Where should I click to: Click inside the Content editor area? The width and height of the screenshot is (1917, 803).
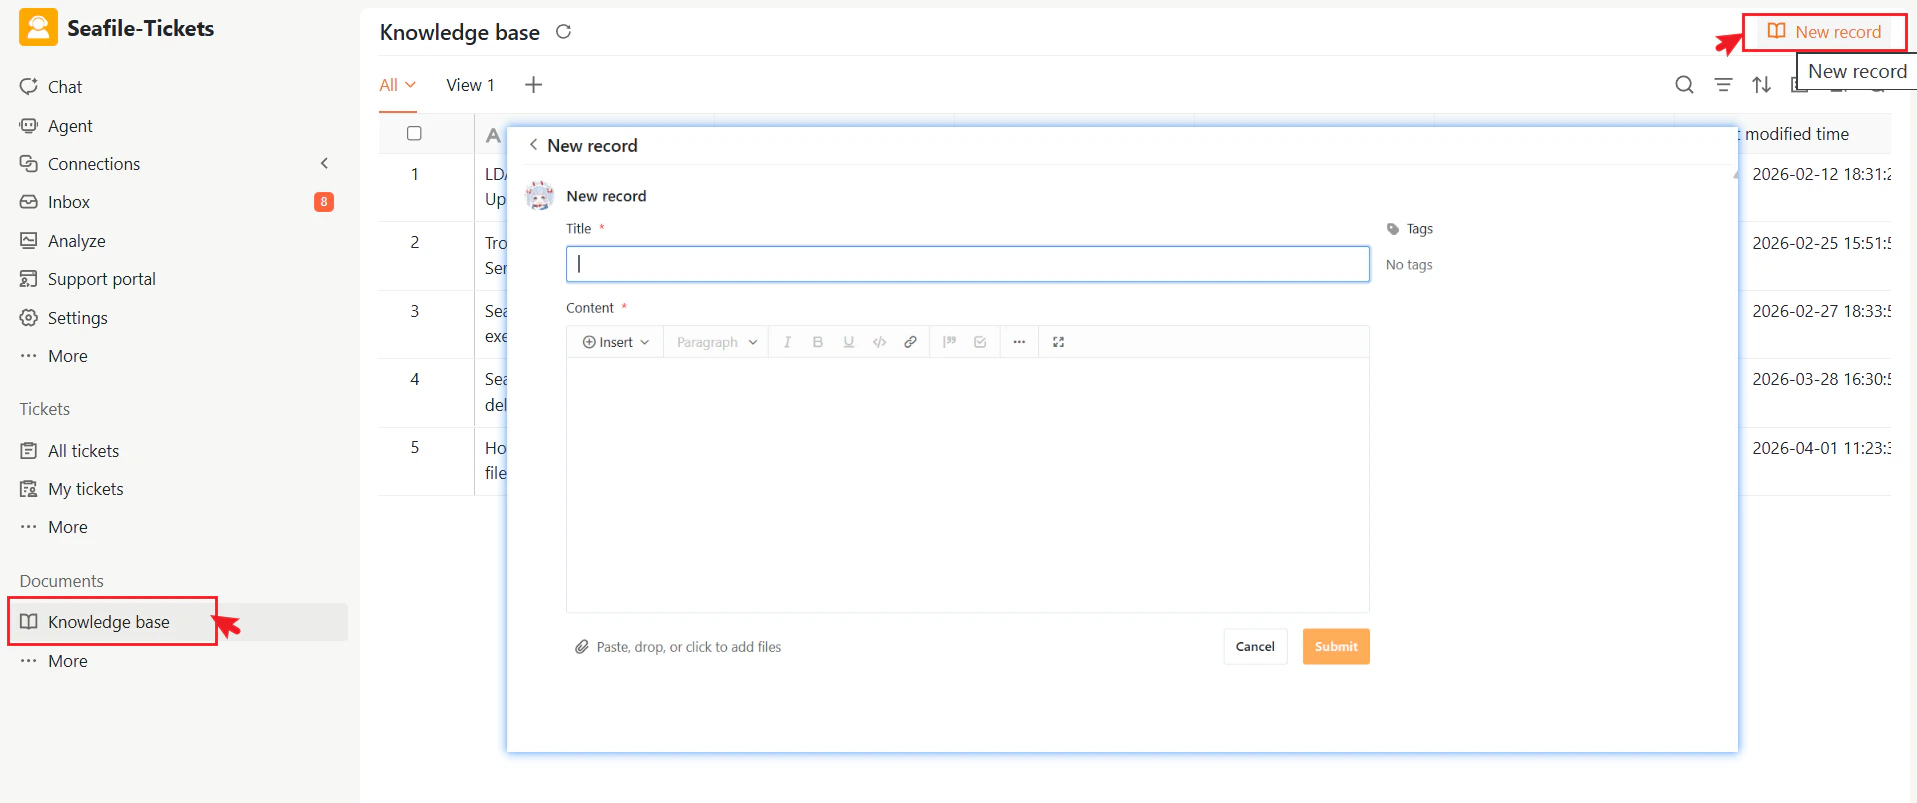click(967, 485)
